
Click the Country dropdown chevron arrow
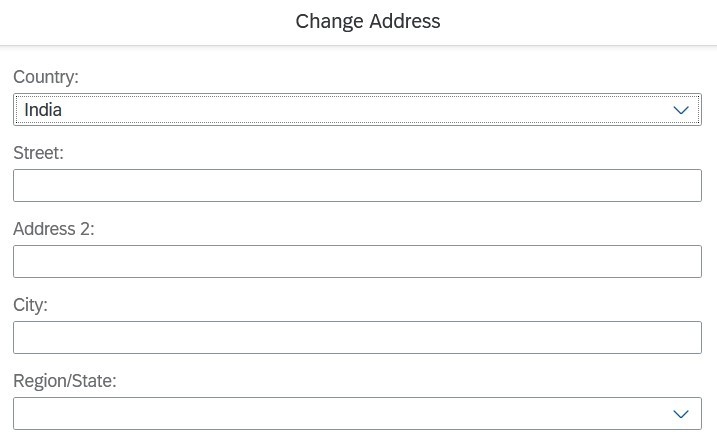click(681, 110)
